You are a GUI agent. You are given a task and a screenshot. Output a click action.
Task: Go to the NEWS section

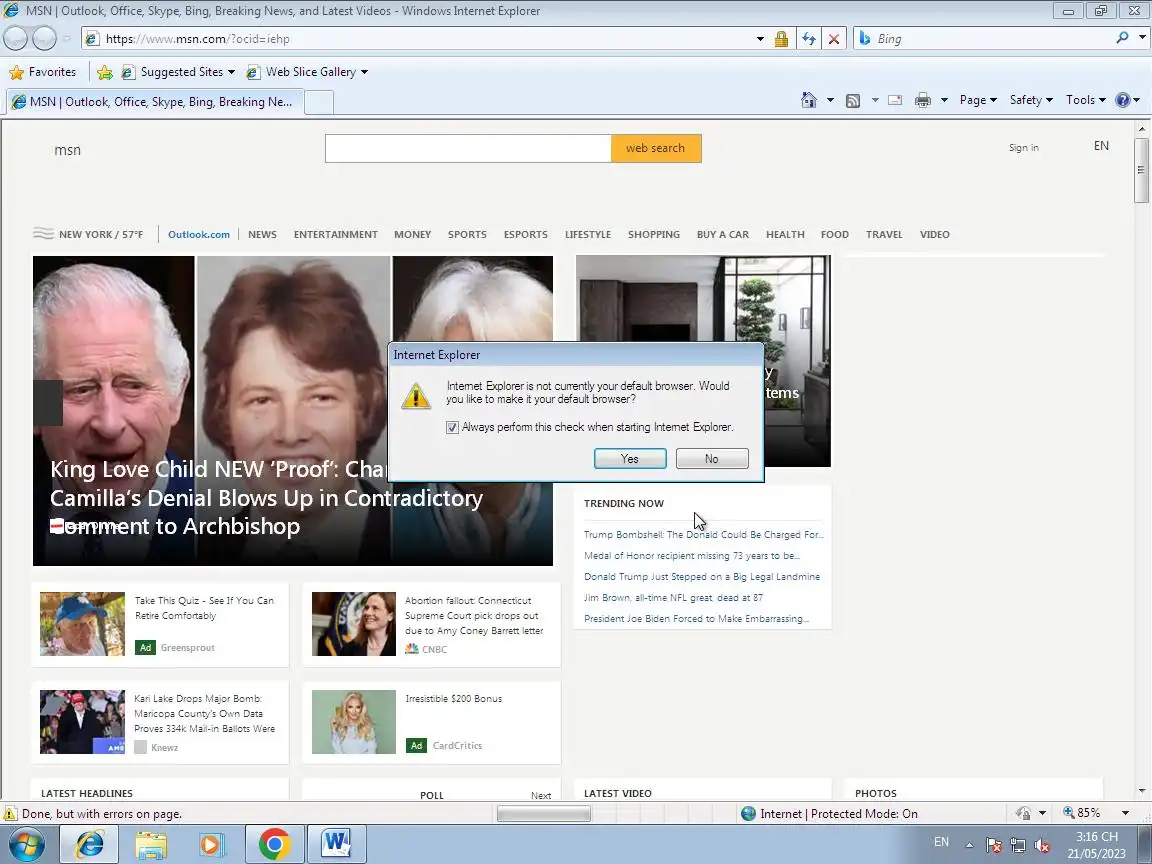262,234
